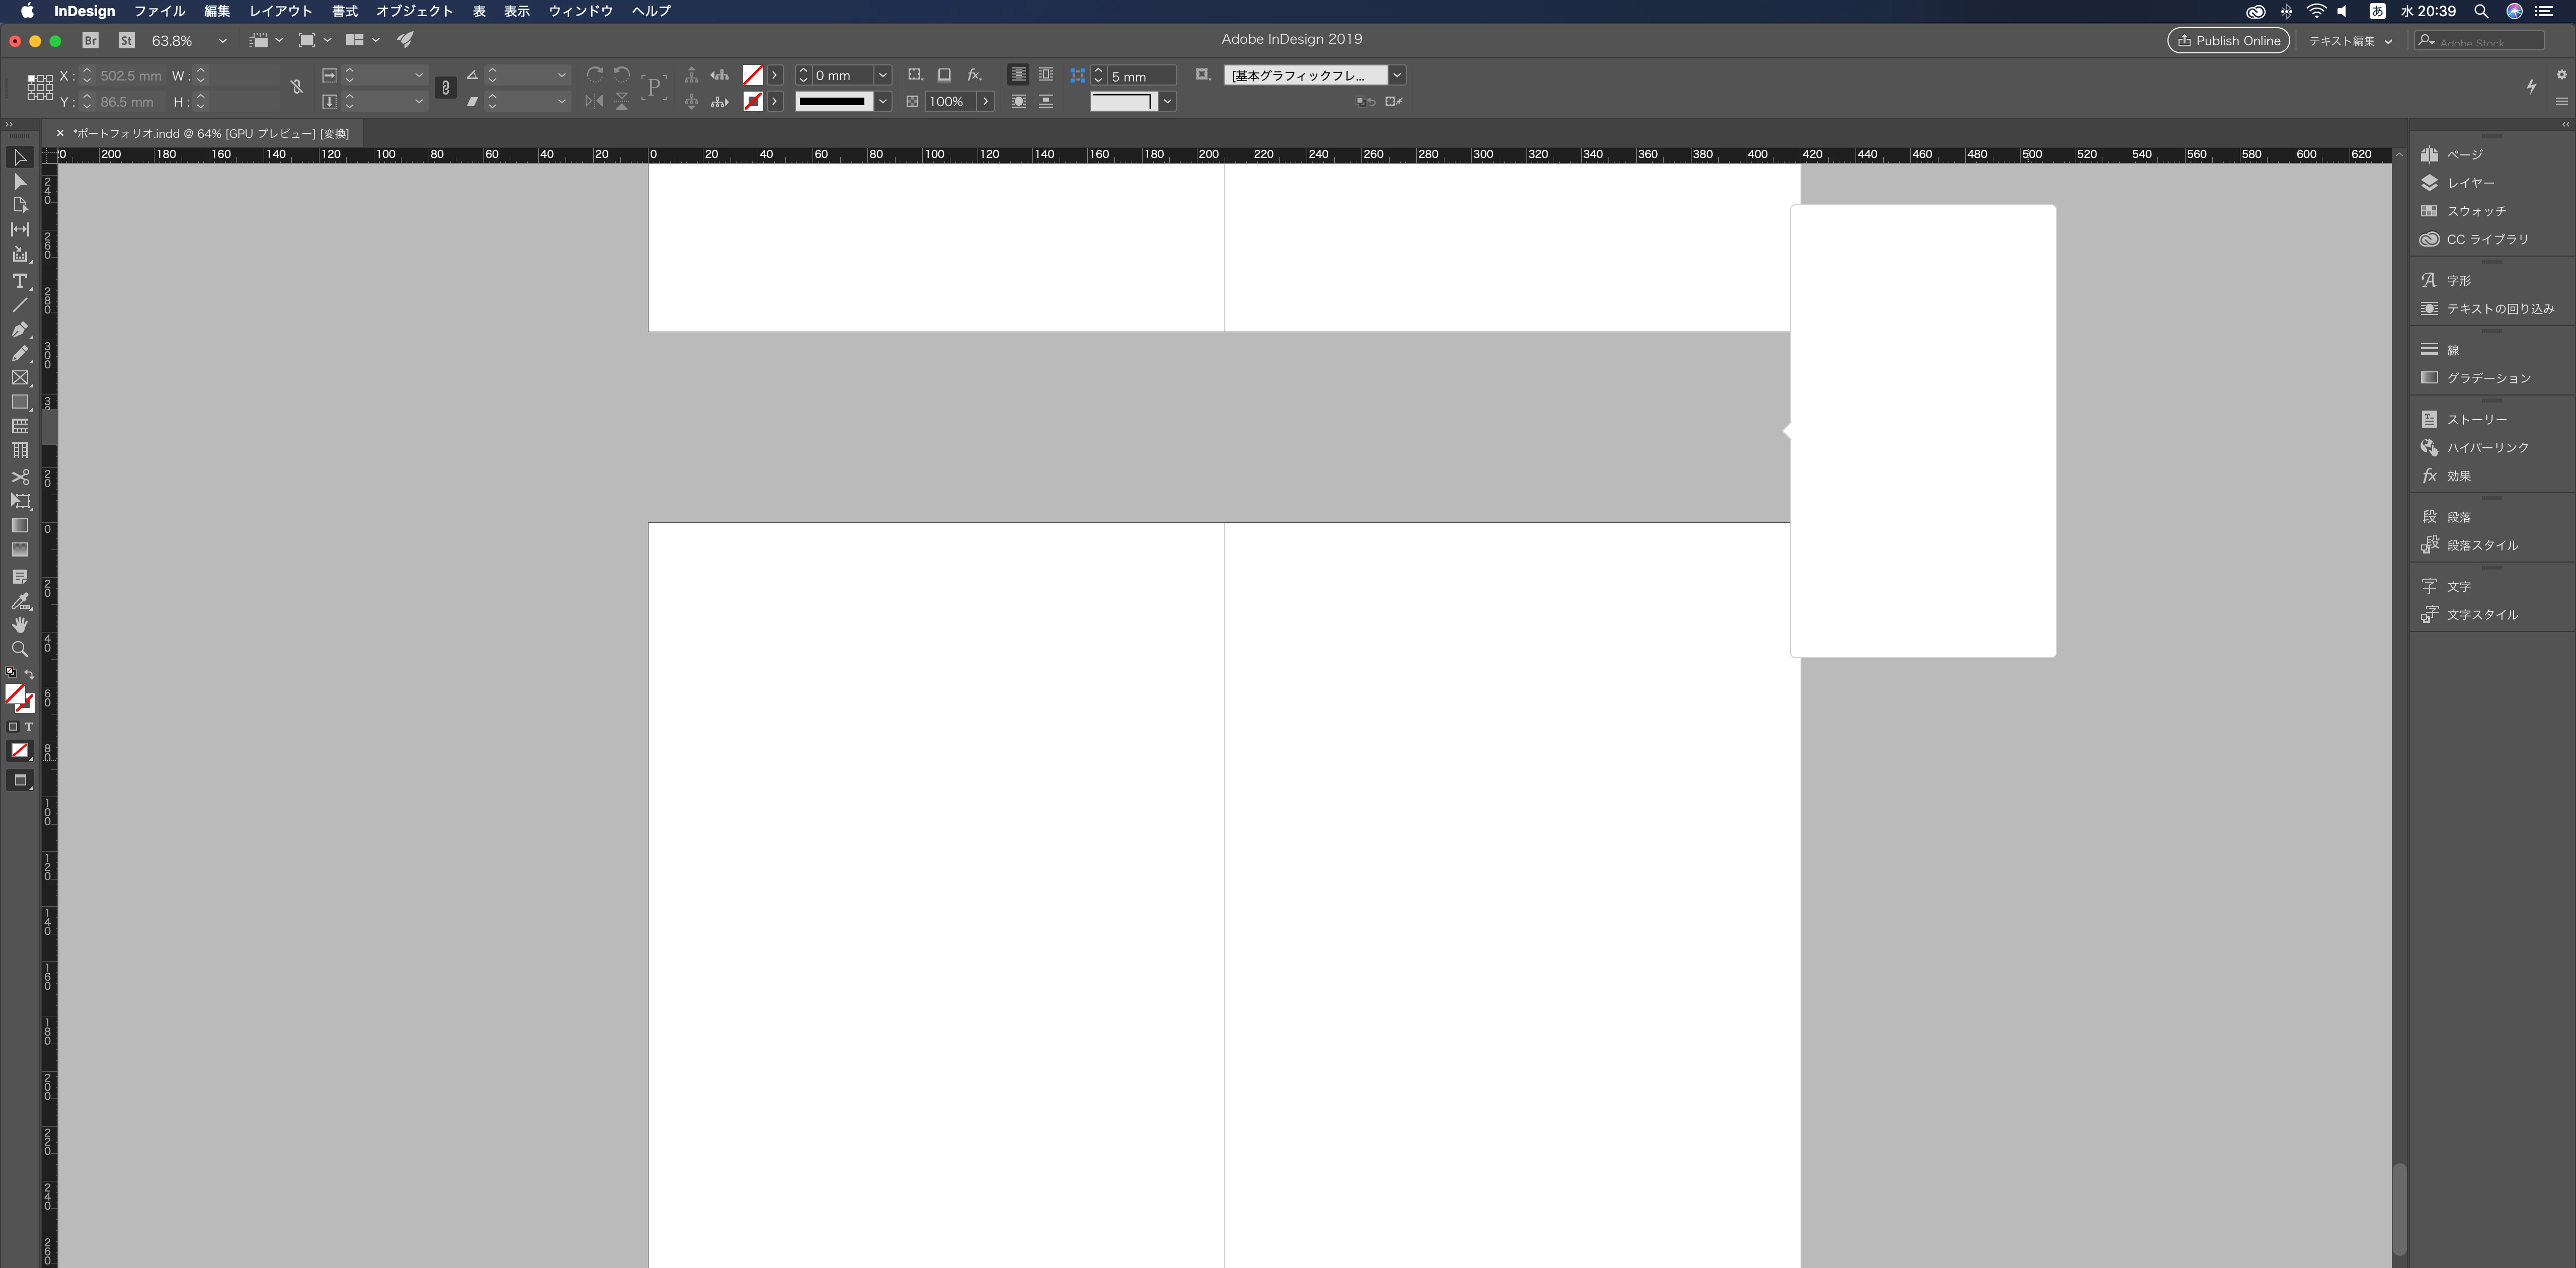Image resolution: width=2576 pixels, height=1268 pixels.
Task: Select the Type tool
Action: tap(19, 281)
